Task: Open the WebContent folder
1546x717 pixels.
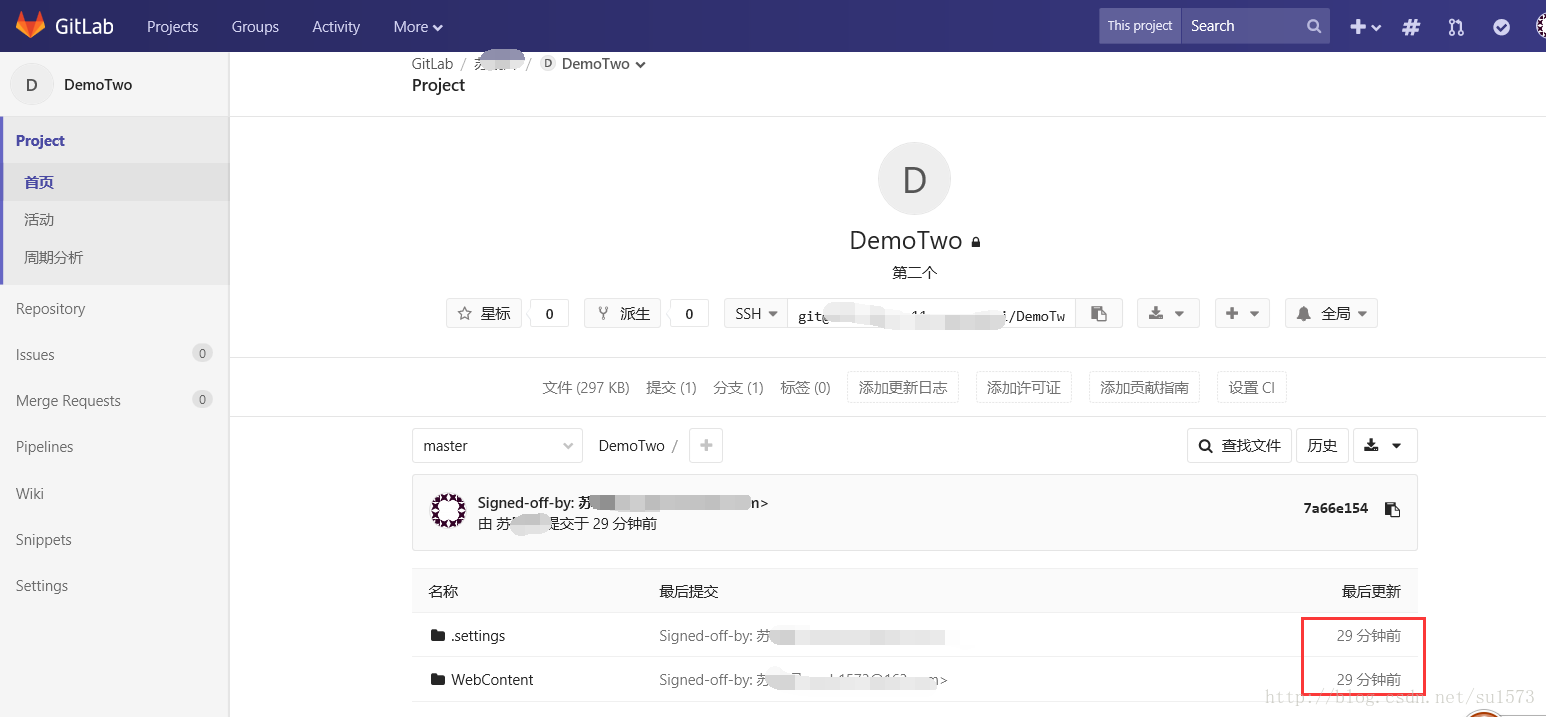Action: pos(492,679)
